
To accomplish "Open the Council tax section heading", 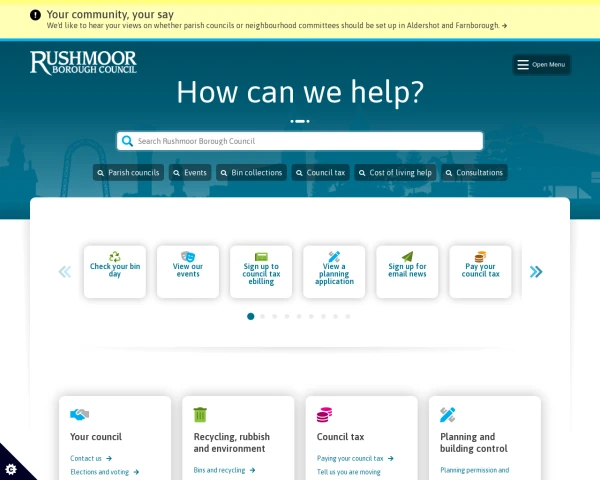I will coord(341,437).
